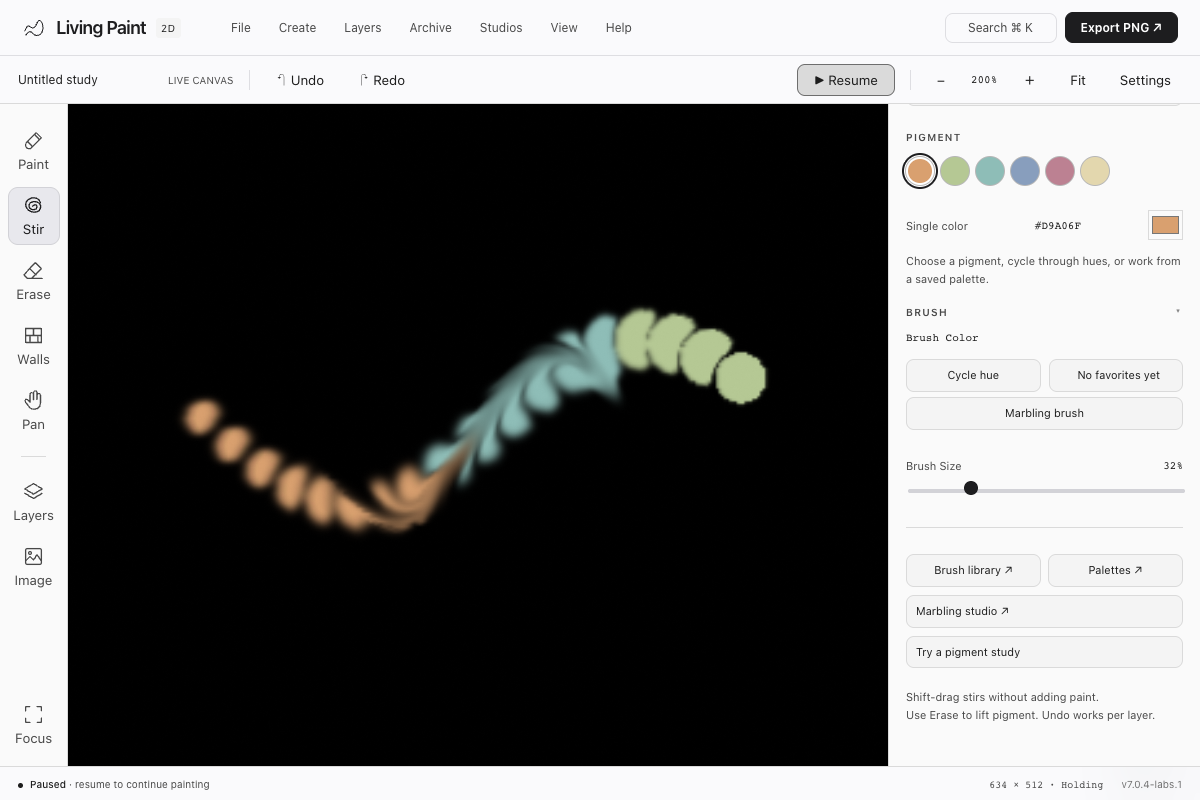The height and width of the screenshot is (800, 1200).
Task: Click the No favorites yet button
Action: 1116,375
